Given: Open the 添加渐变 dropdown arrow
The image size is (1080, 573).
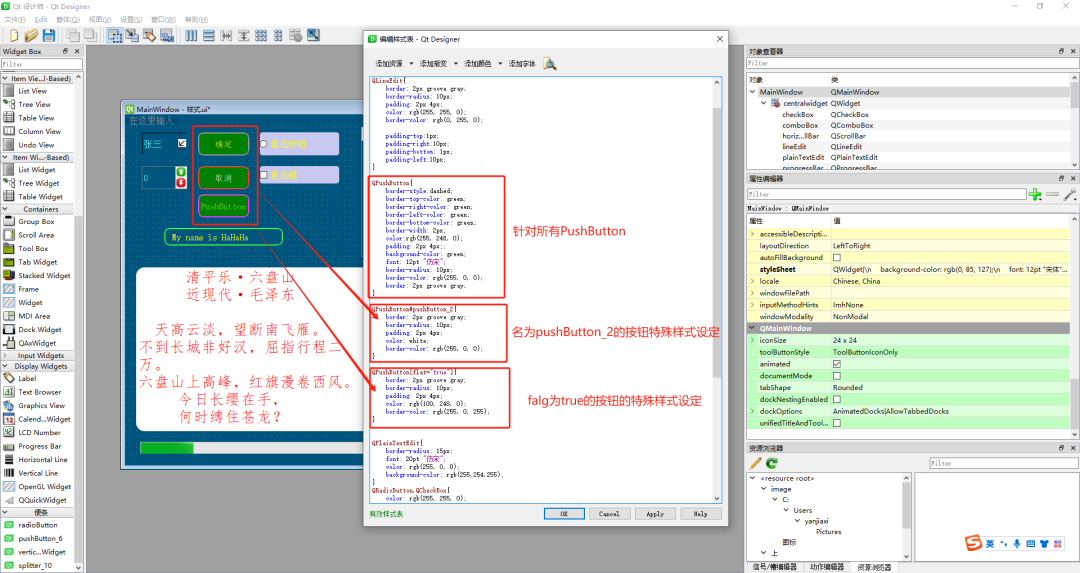Looking at the screenshot, I should coord(455,63).
